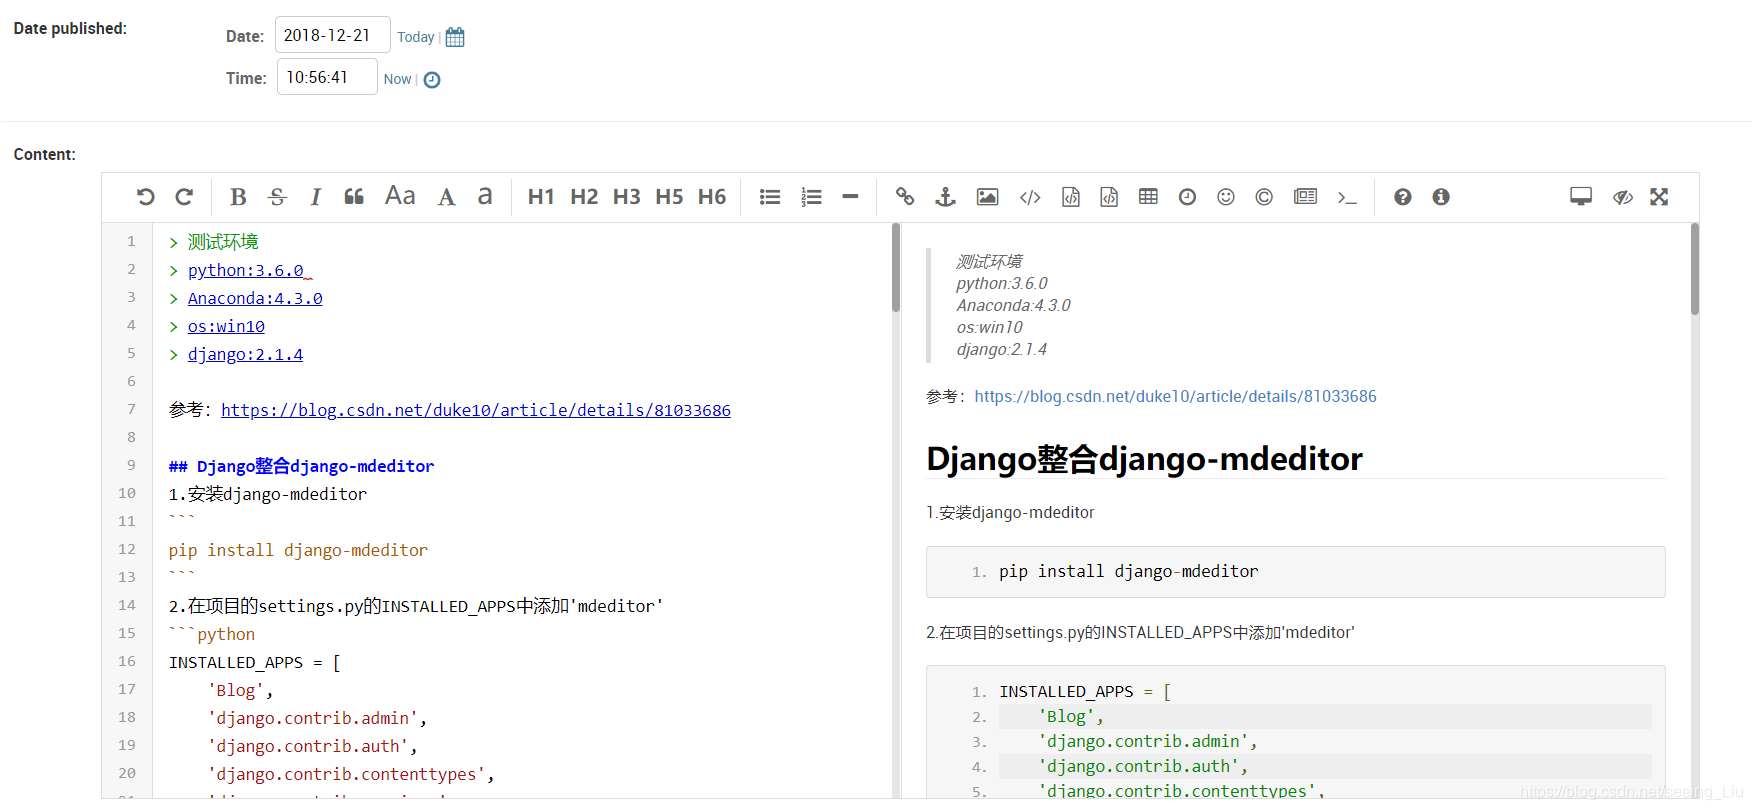Click '## Django整合django-mdeditor' editor line
This screenshot has width=1752, height=810.
coord(301,466)
